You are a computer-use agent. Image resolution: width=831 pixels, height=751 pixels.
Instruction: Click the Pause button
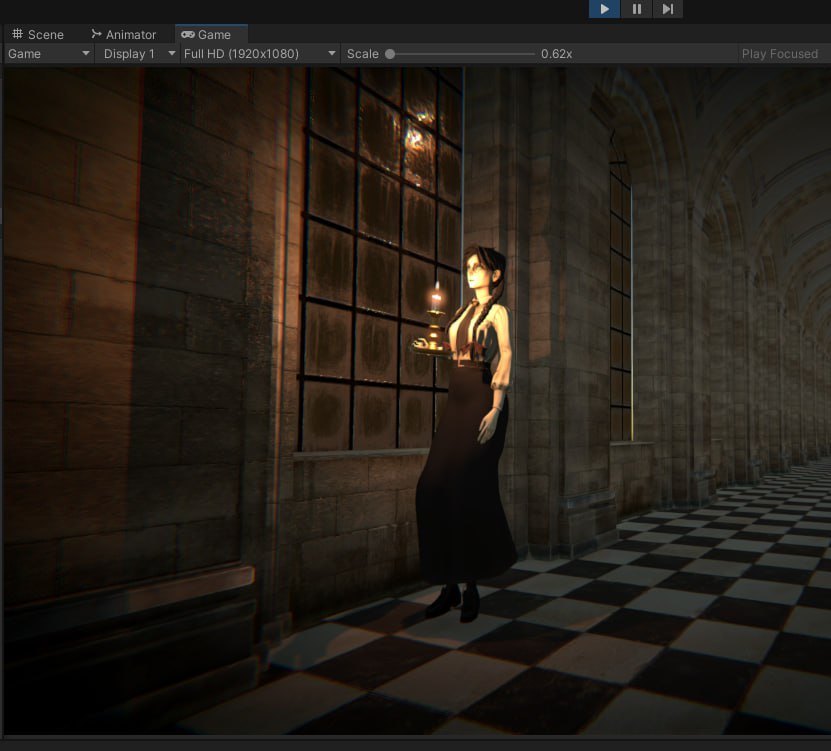[636, 9]
